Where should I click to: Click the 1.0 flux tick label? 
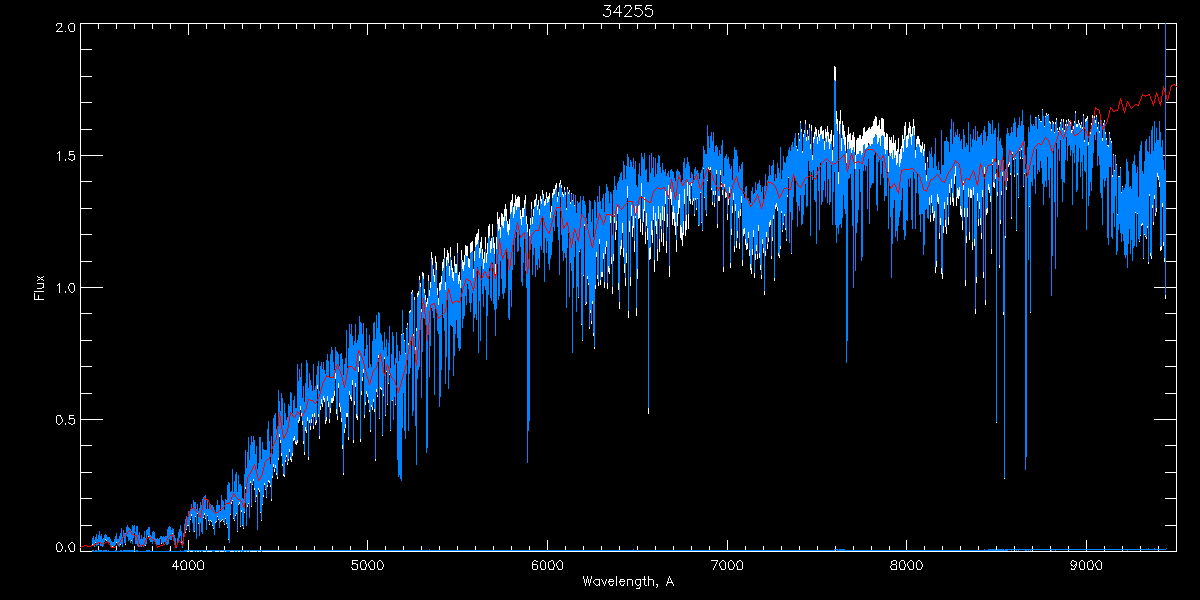[64, 288]
